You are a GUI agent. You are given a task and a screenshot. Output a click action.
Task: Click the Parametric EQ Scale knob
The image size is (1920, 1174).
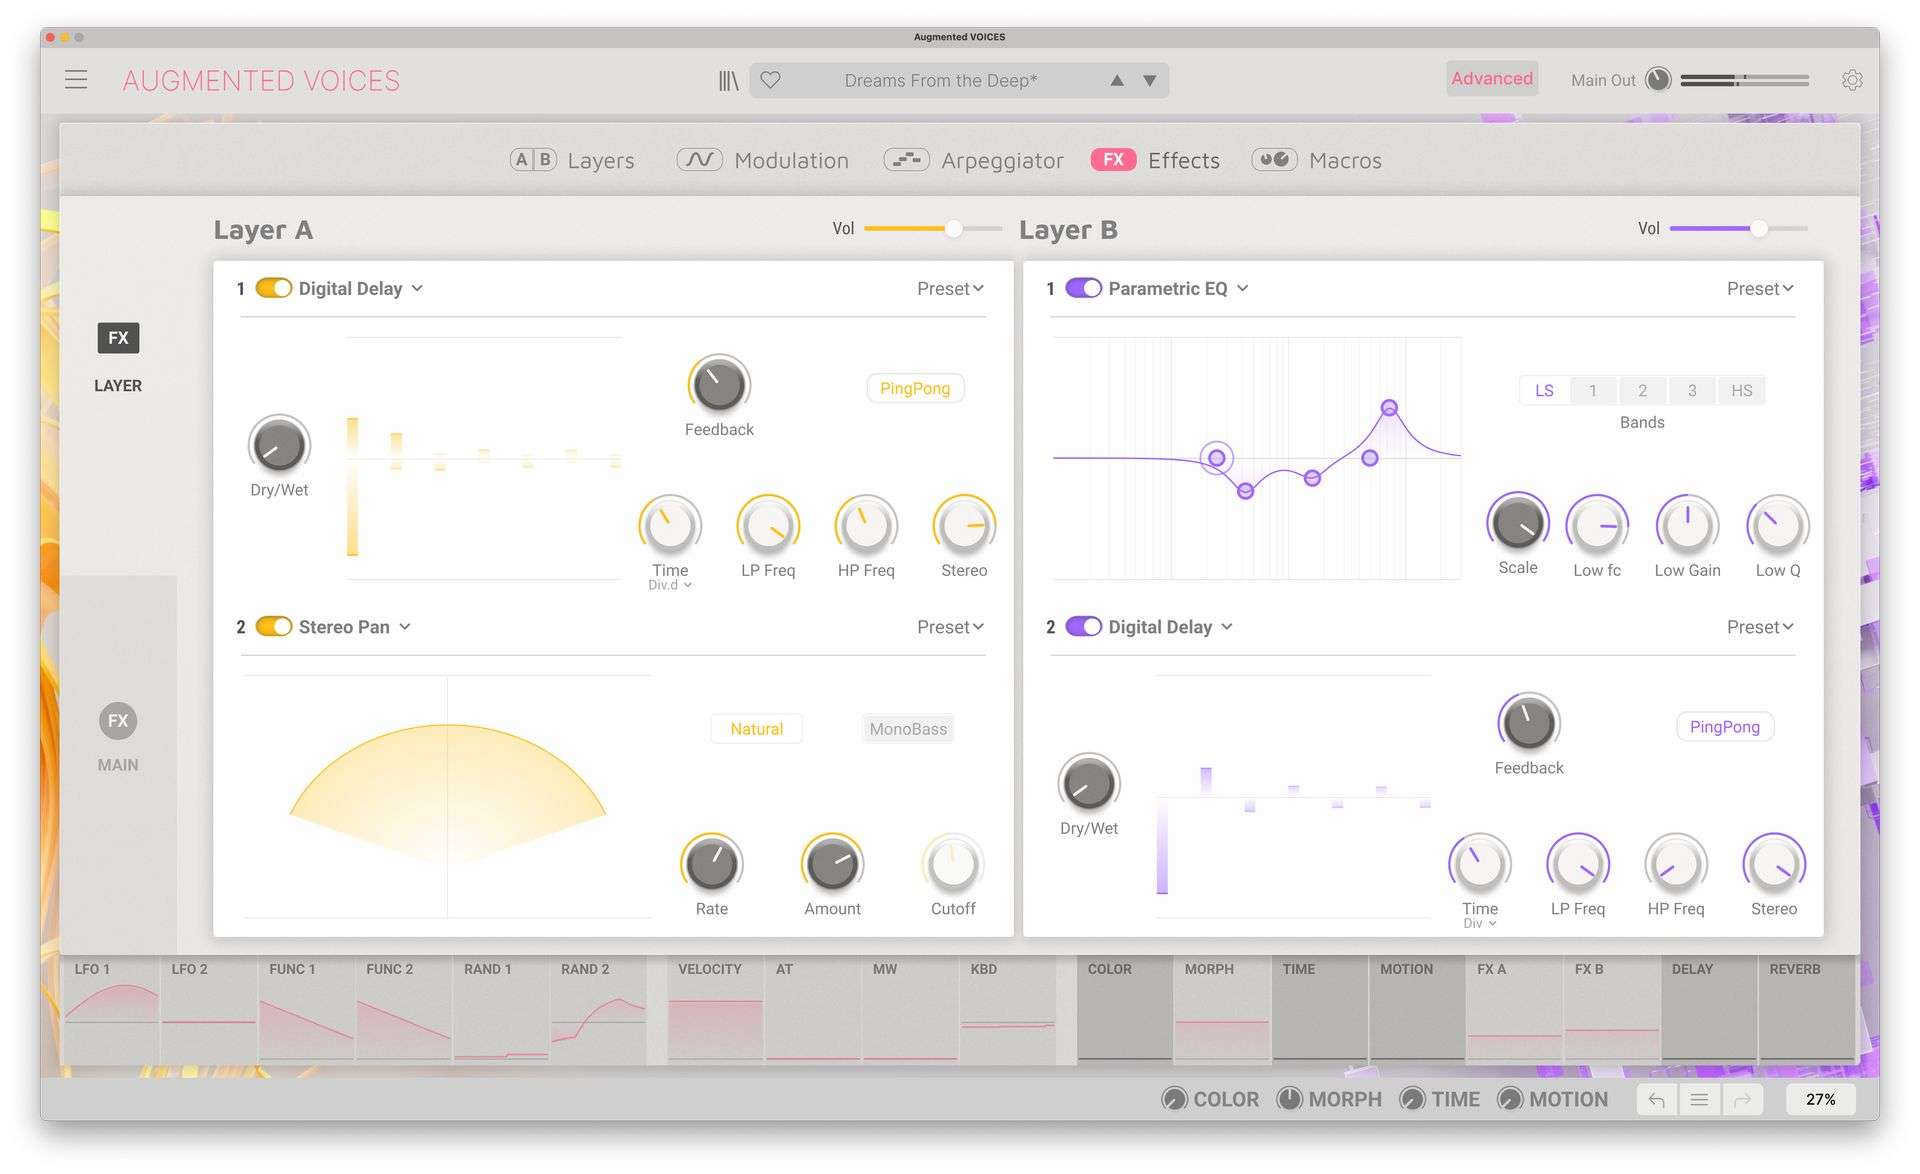[x=1518, y=523]
